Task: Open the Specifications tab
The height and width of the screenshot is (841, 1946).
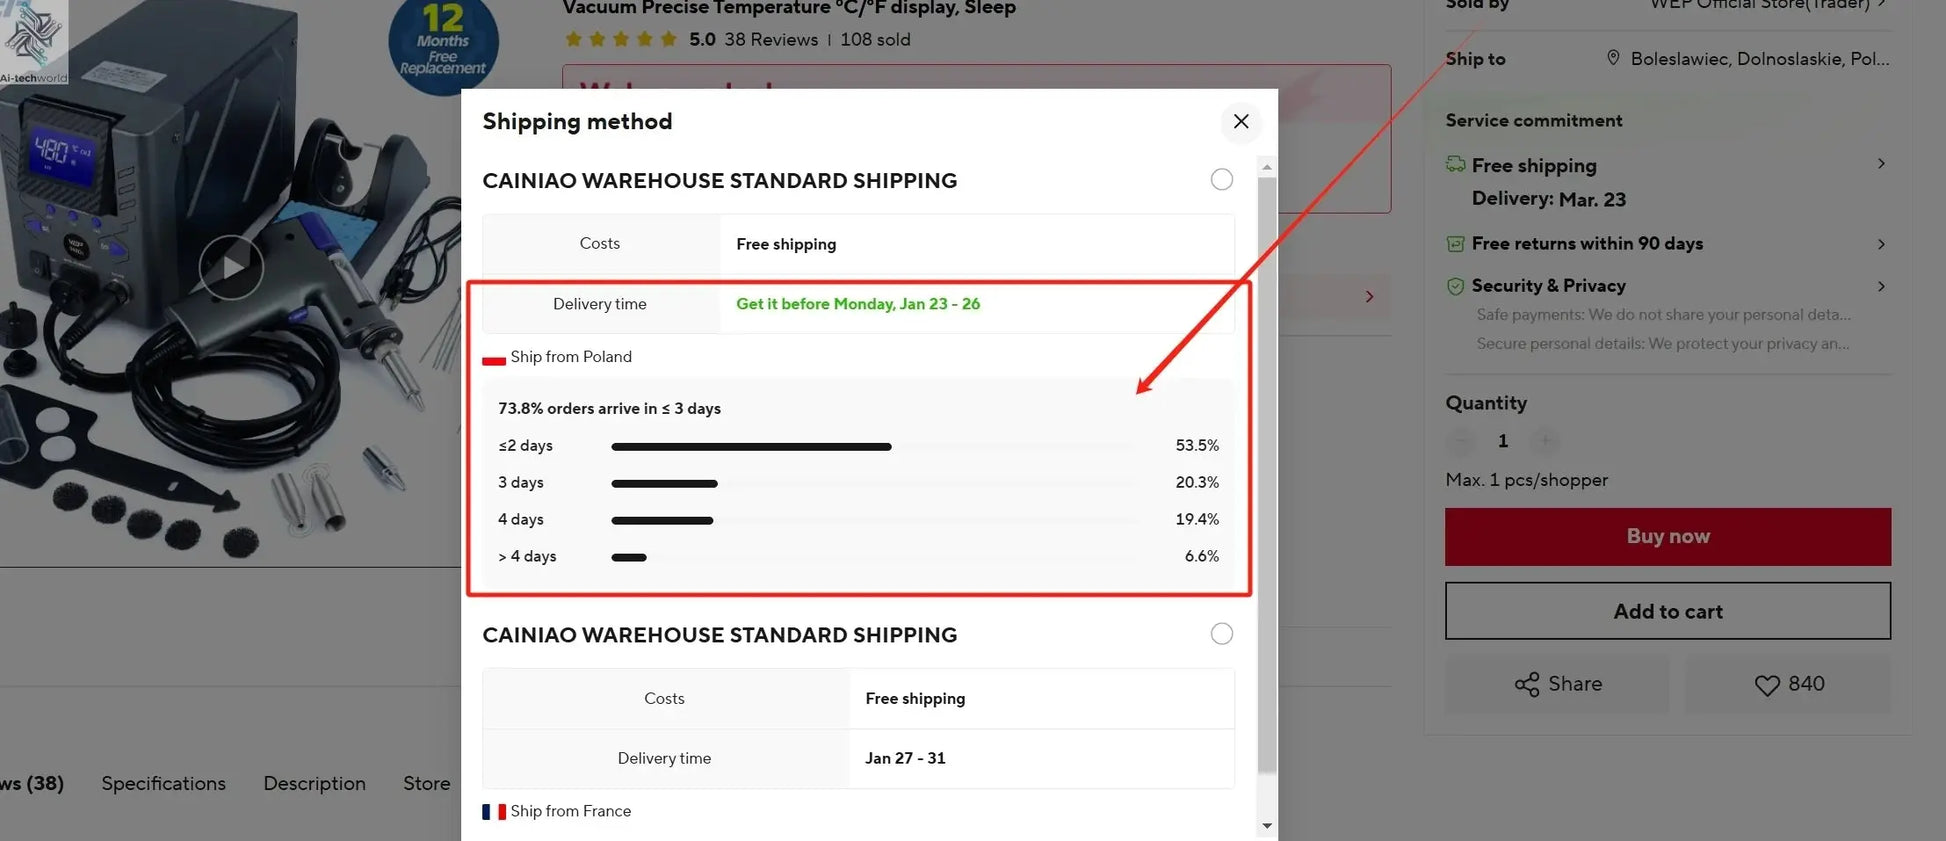Action: point(164,783)
